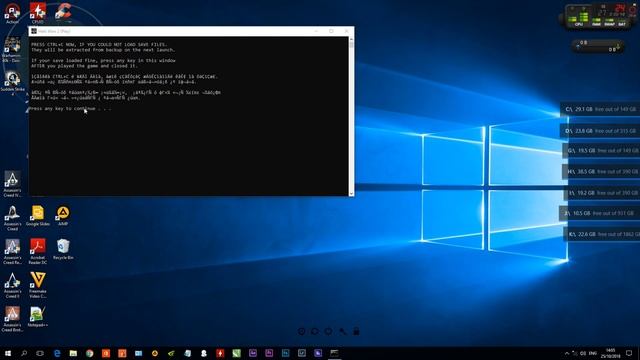
Task: Open Premiere Pro from the taskbar
Action: [x=269, y=353]
